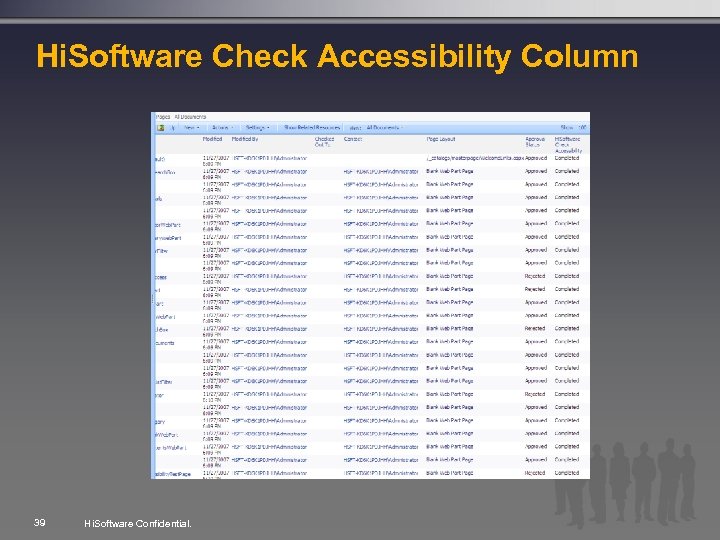Click the Page Layout column header
The height and width of the screenshot is (540, 720).
tap(441, 139)
